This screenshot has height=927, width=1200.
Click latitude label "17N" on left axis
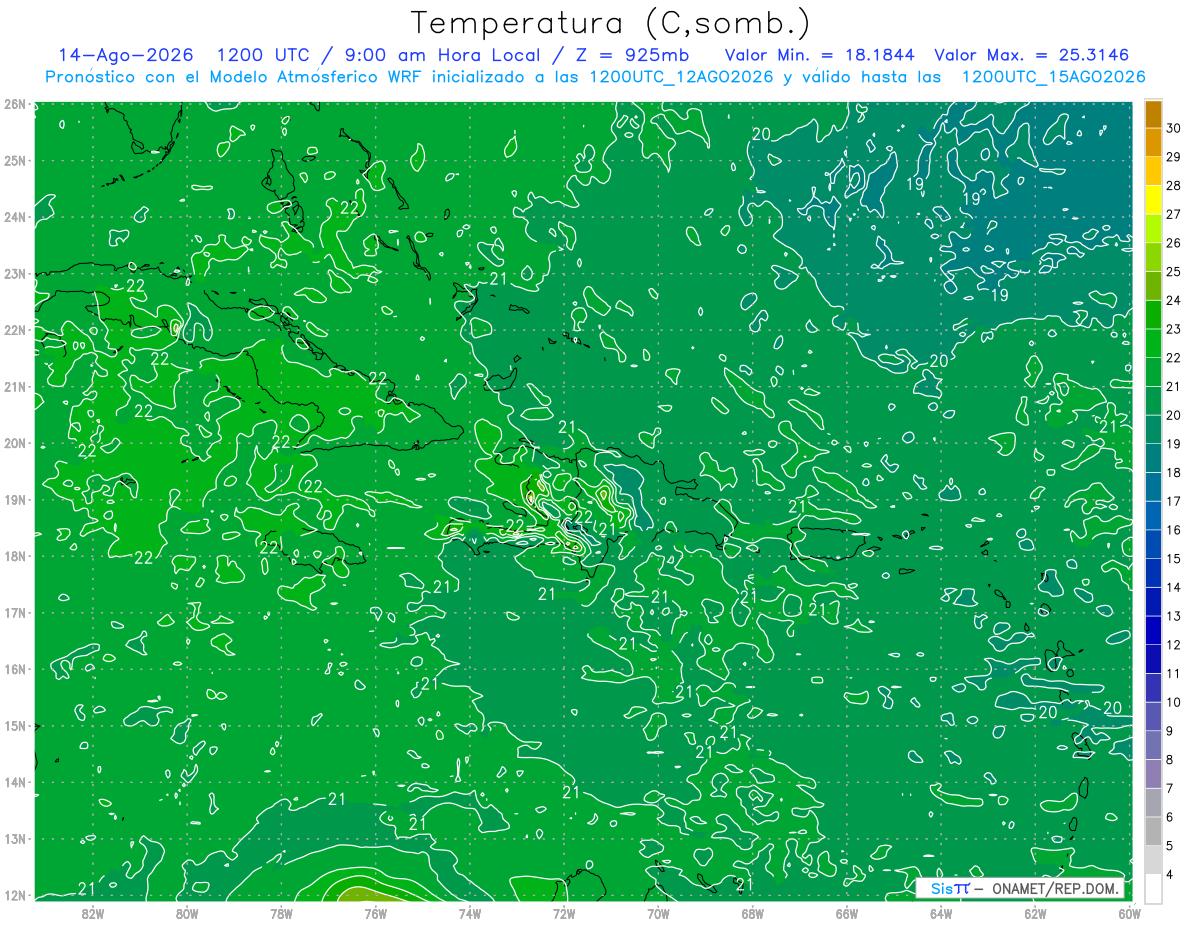[x=15, y=612]
